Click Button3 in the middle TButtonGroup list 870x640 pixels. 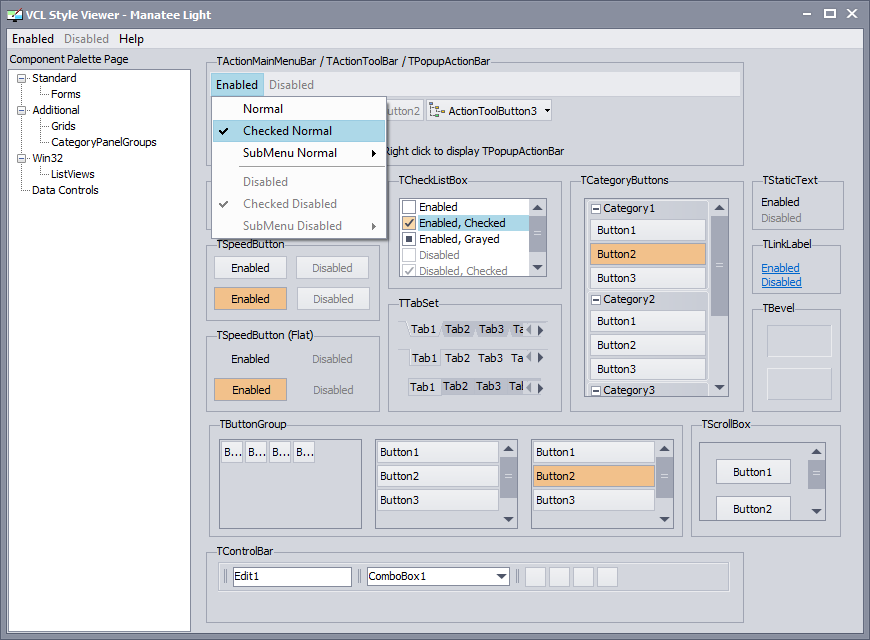pyautogui.click(x=437, y=500)
